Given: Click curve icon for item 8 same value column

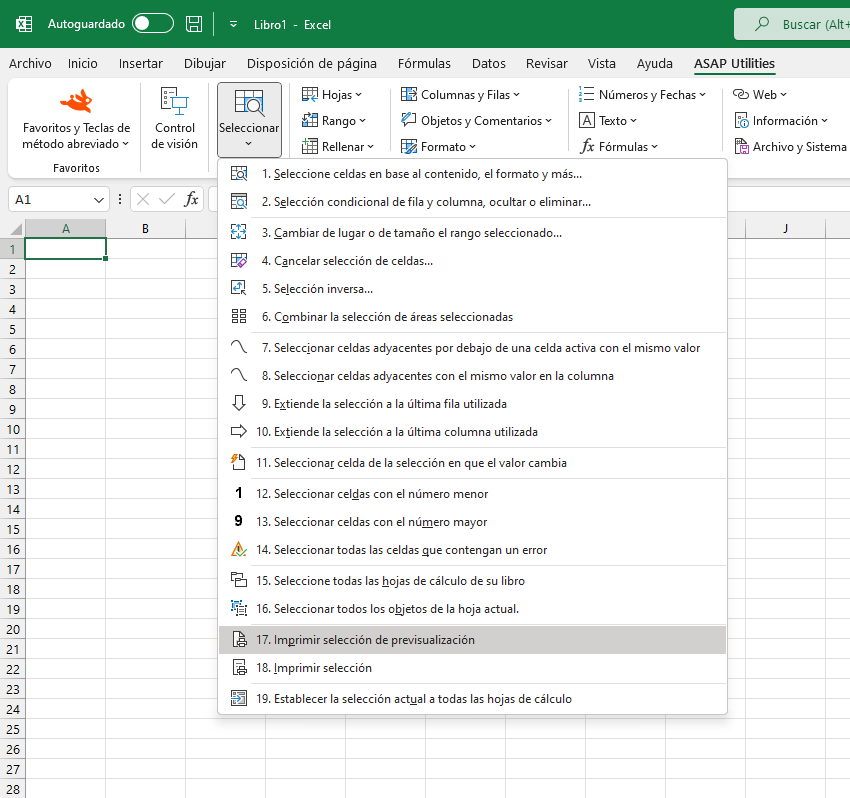Looking at the screenshot, I should tap(239, 375).
